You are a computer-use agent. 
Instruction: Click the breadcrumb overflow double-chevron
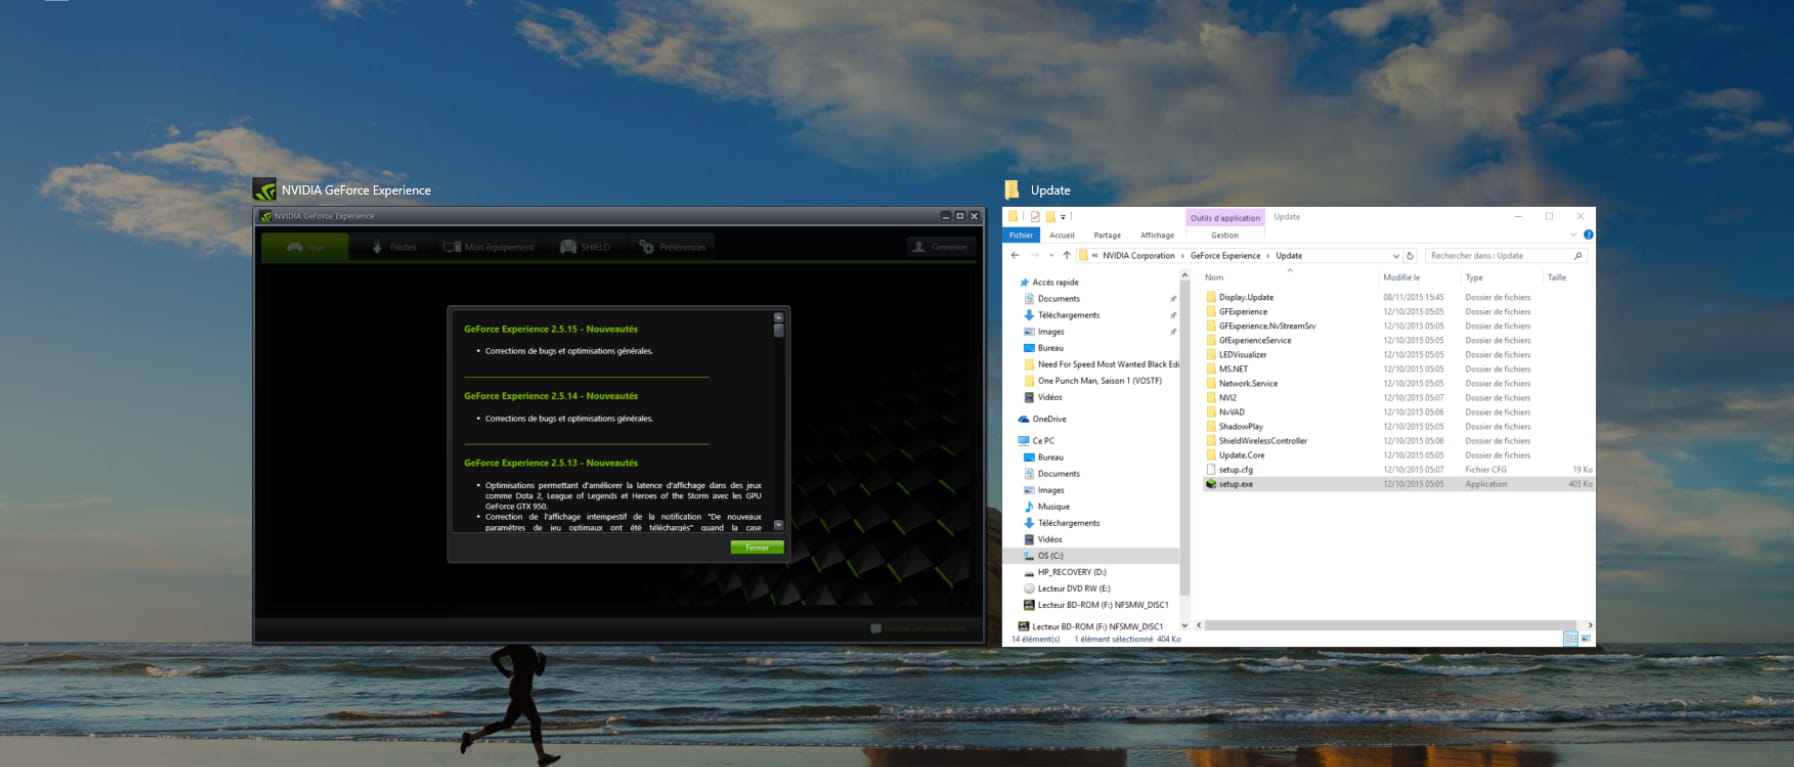click(x=1095, y=256)
